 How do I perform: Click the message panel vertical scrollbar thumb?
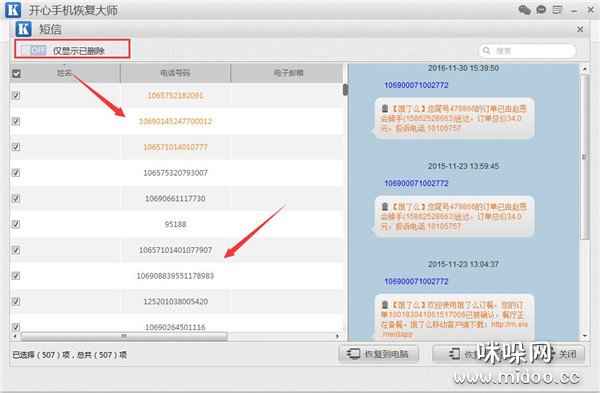pos(584,157)
